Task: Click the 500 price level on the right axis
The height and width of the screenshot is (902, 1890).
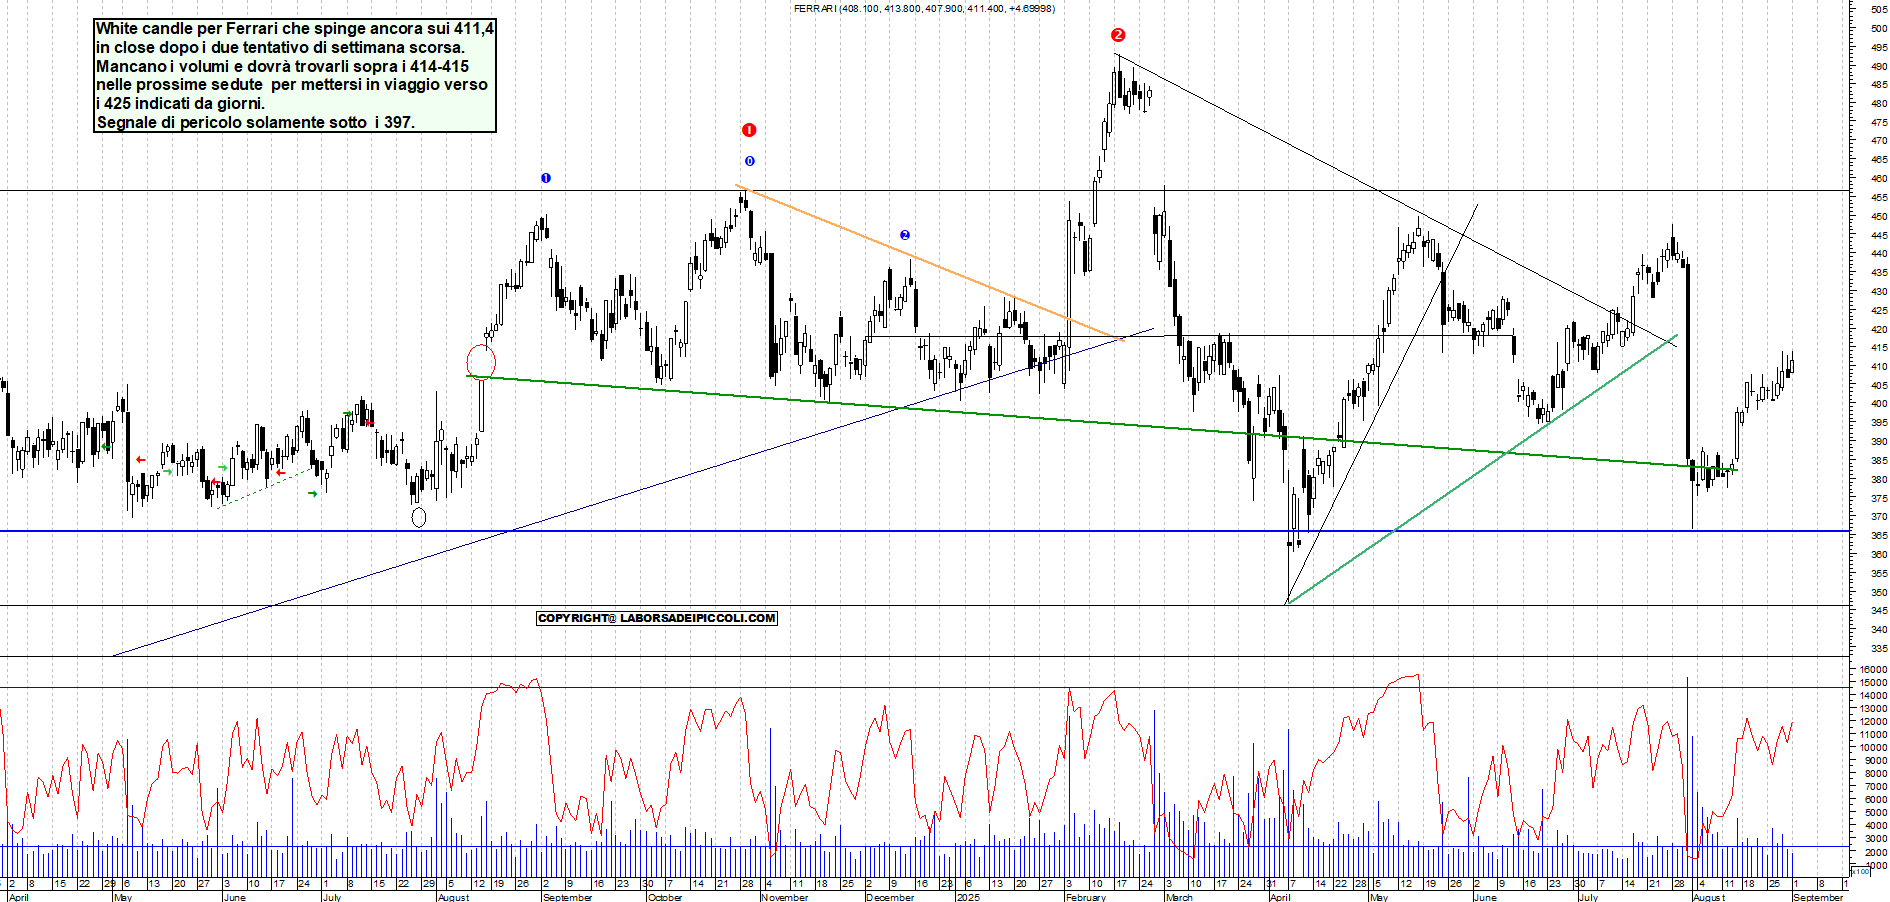Action: (x=1879, y=28)
